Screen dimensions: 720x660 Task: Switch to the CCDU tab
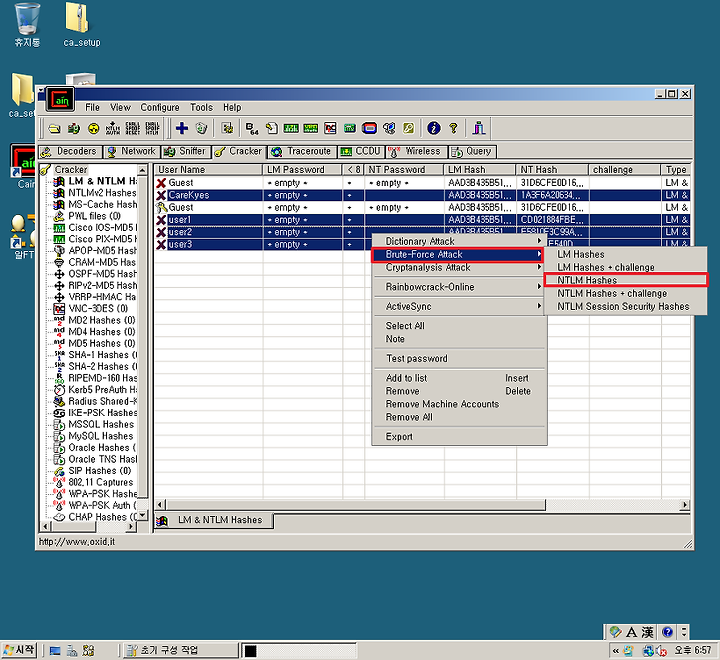(x=361, y=151)
